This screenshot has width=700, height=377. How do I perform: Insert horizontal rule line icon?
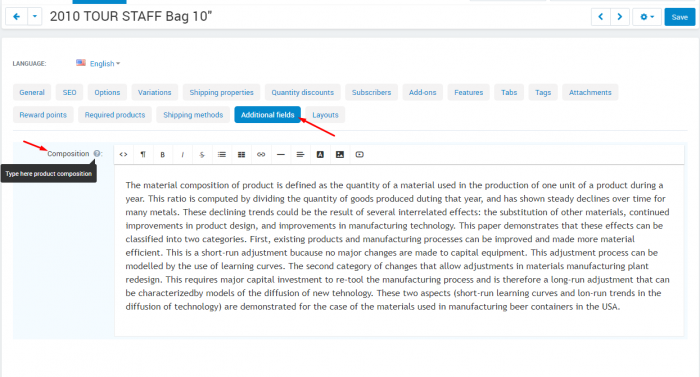click(281, 155)
